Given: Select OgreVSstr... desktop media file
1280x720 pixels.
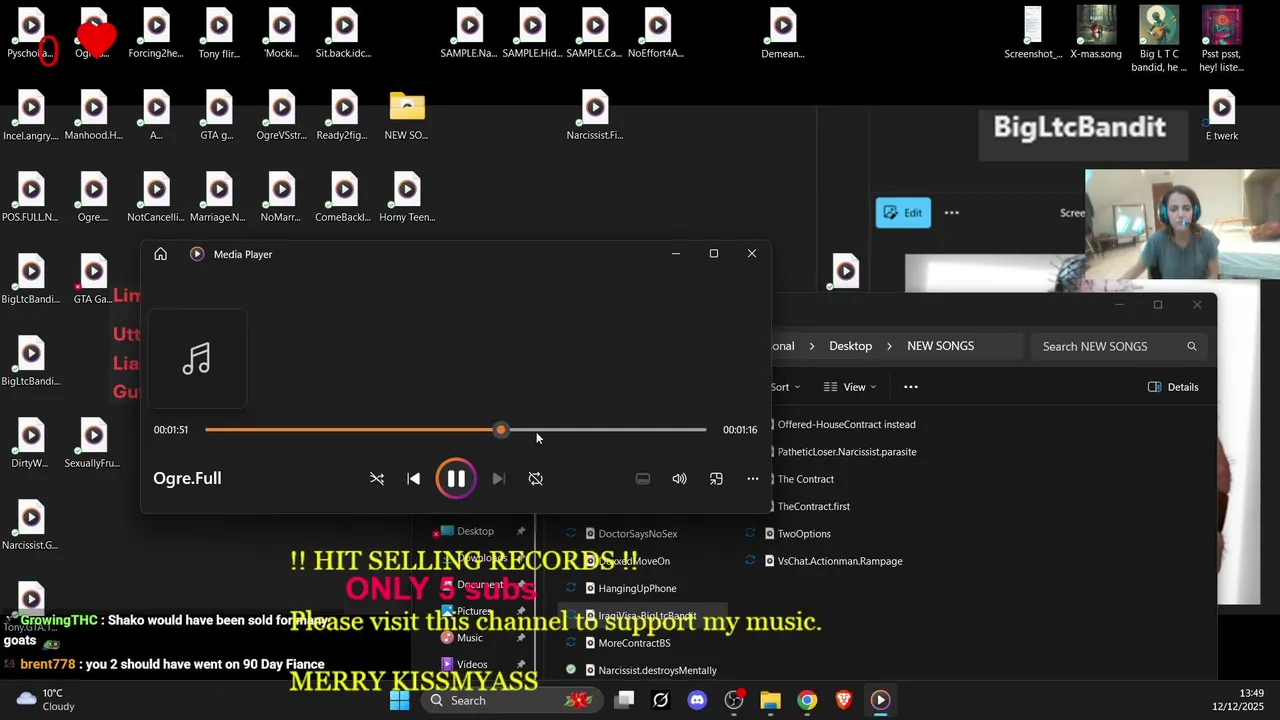Looking at the screenshot, I should (282, 116).
